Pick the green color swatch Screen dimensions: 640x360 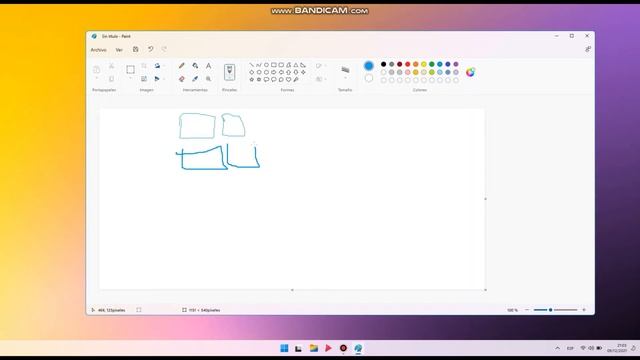431,64
